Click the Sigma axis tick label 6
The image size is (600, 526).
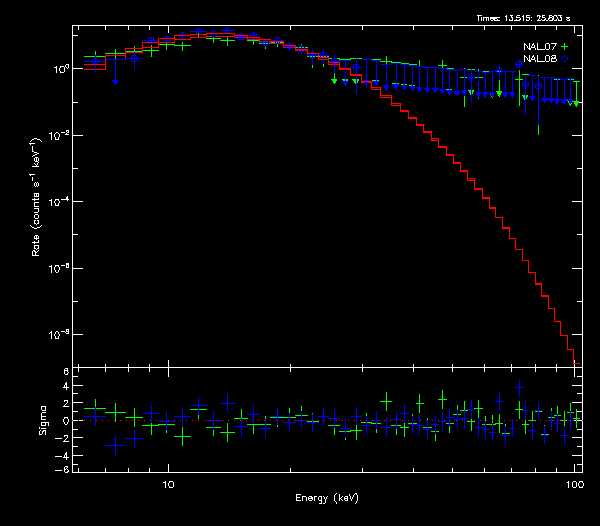66,372
